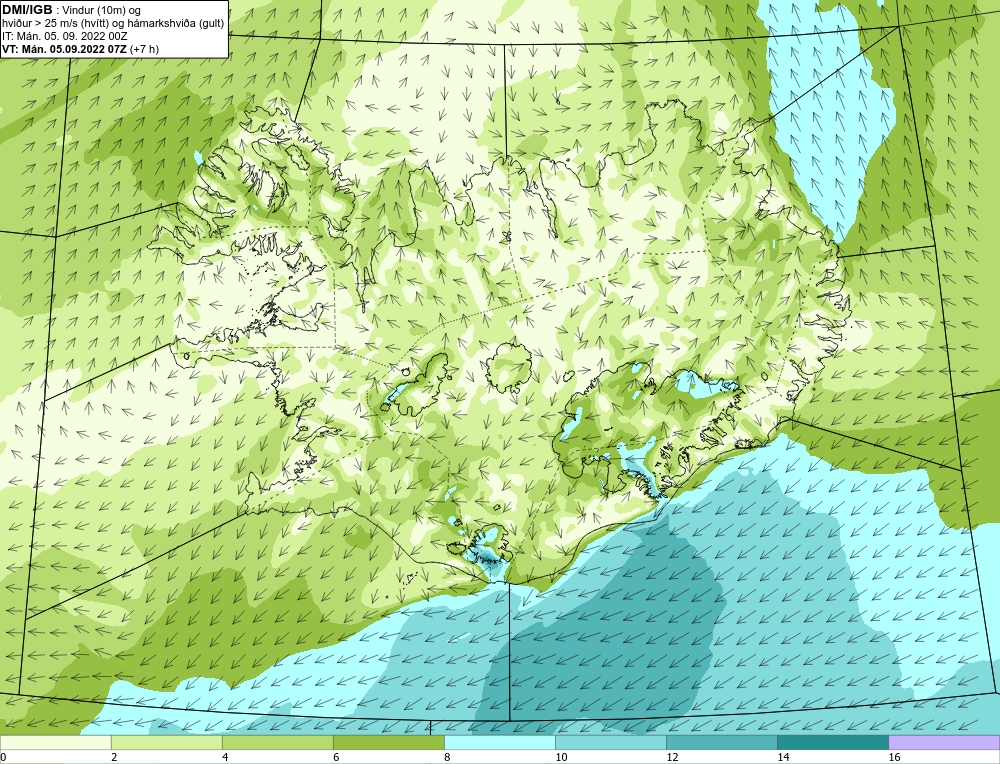Click the 'VT: Mán. 05.09.2022 07Z' valid time
1000x764 pixels.
(64, 49)
